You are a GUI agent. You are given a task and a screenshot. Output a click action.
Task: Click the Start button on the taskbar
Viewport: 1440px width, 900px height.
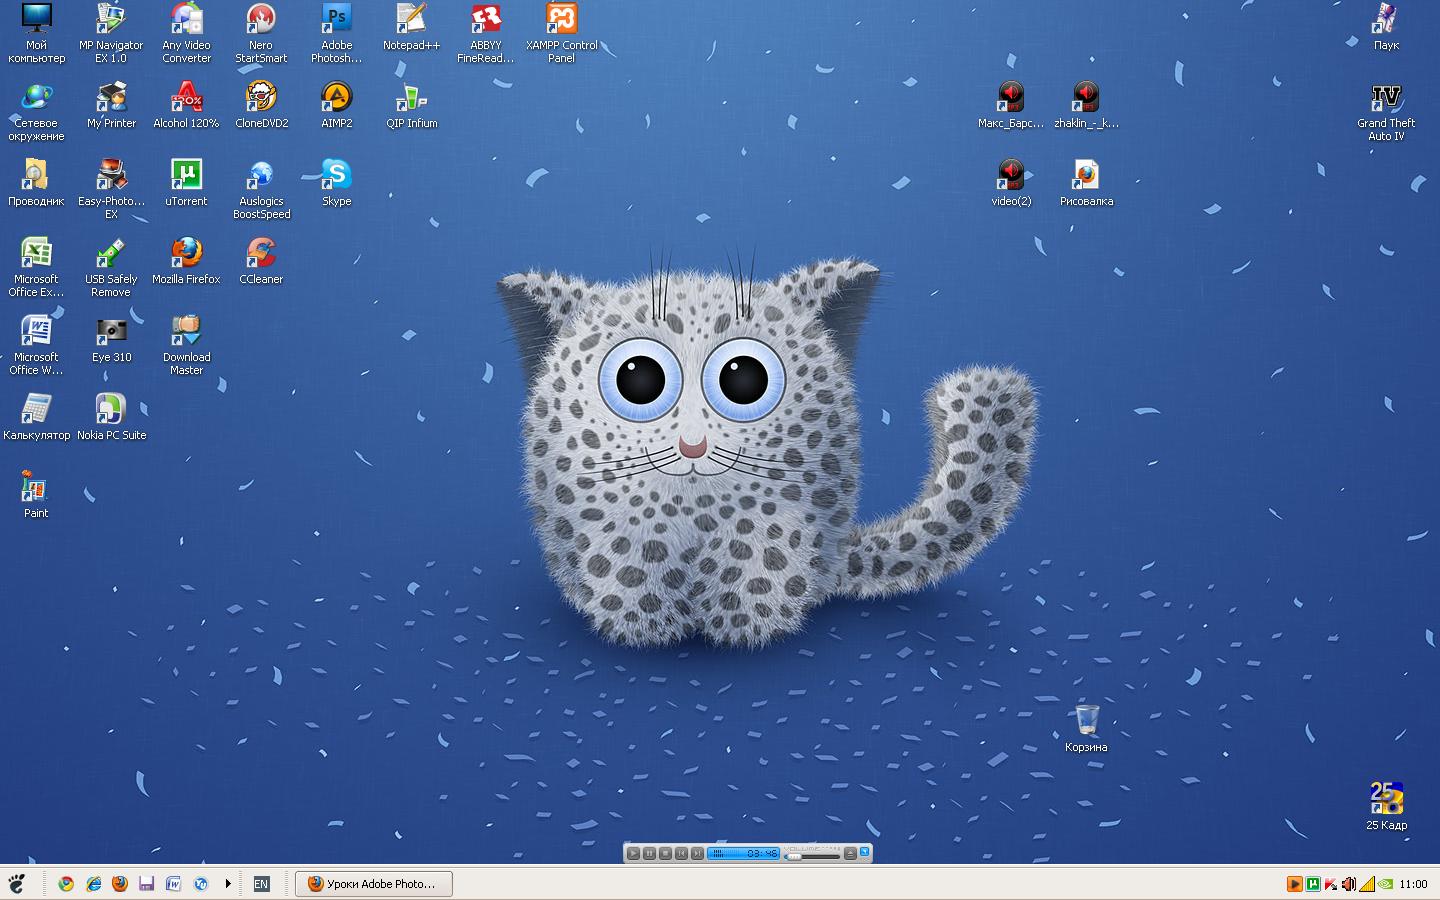pos(17,884)
